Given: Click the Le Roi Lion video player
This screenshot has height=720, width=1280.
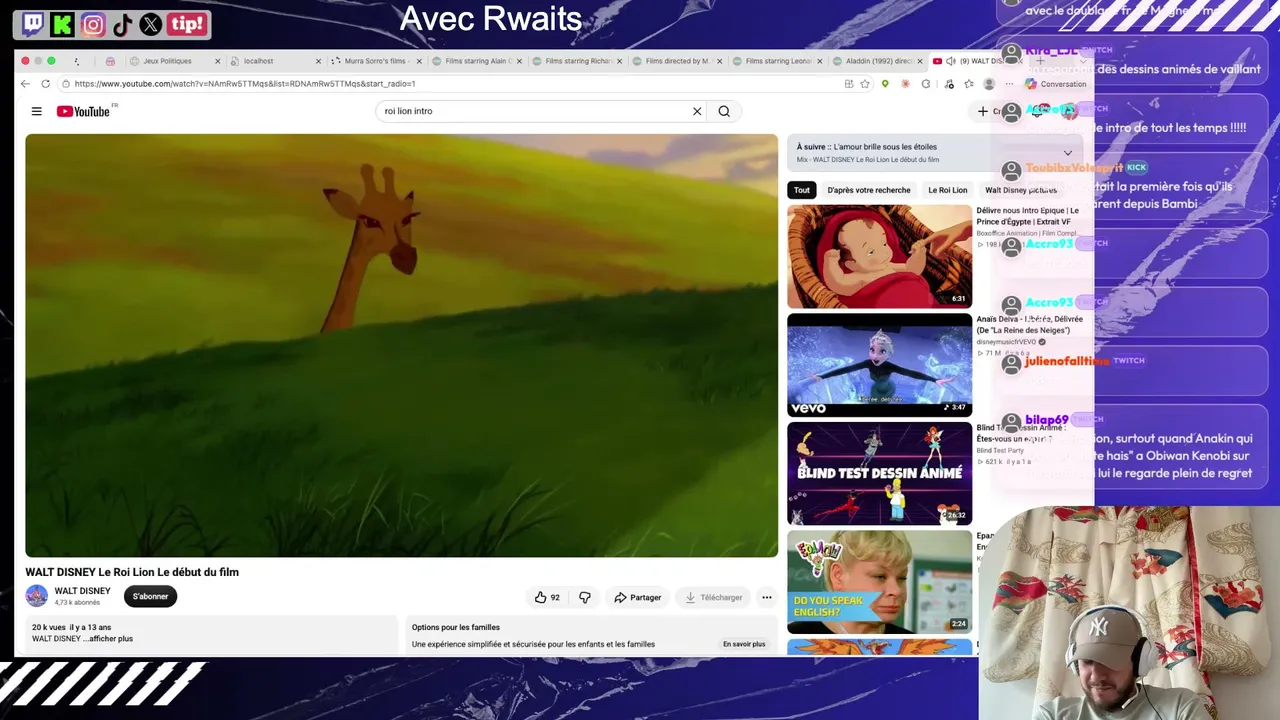Looking at the screenshot, I should click(x=401, y=345).
